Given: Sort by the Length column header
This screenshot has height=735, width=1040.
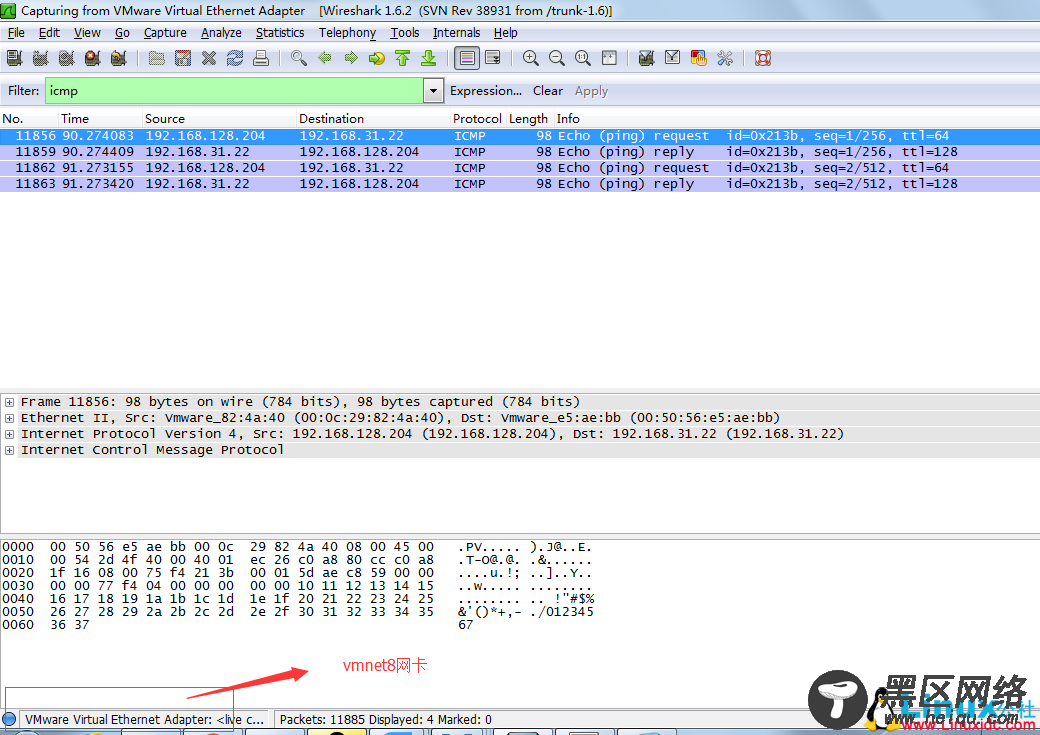Looking at the screenshot, I should coord(529,119).
